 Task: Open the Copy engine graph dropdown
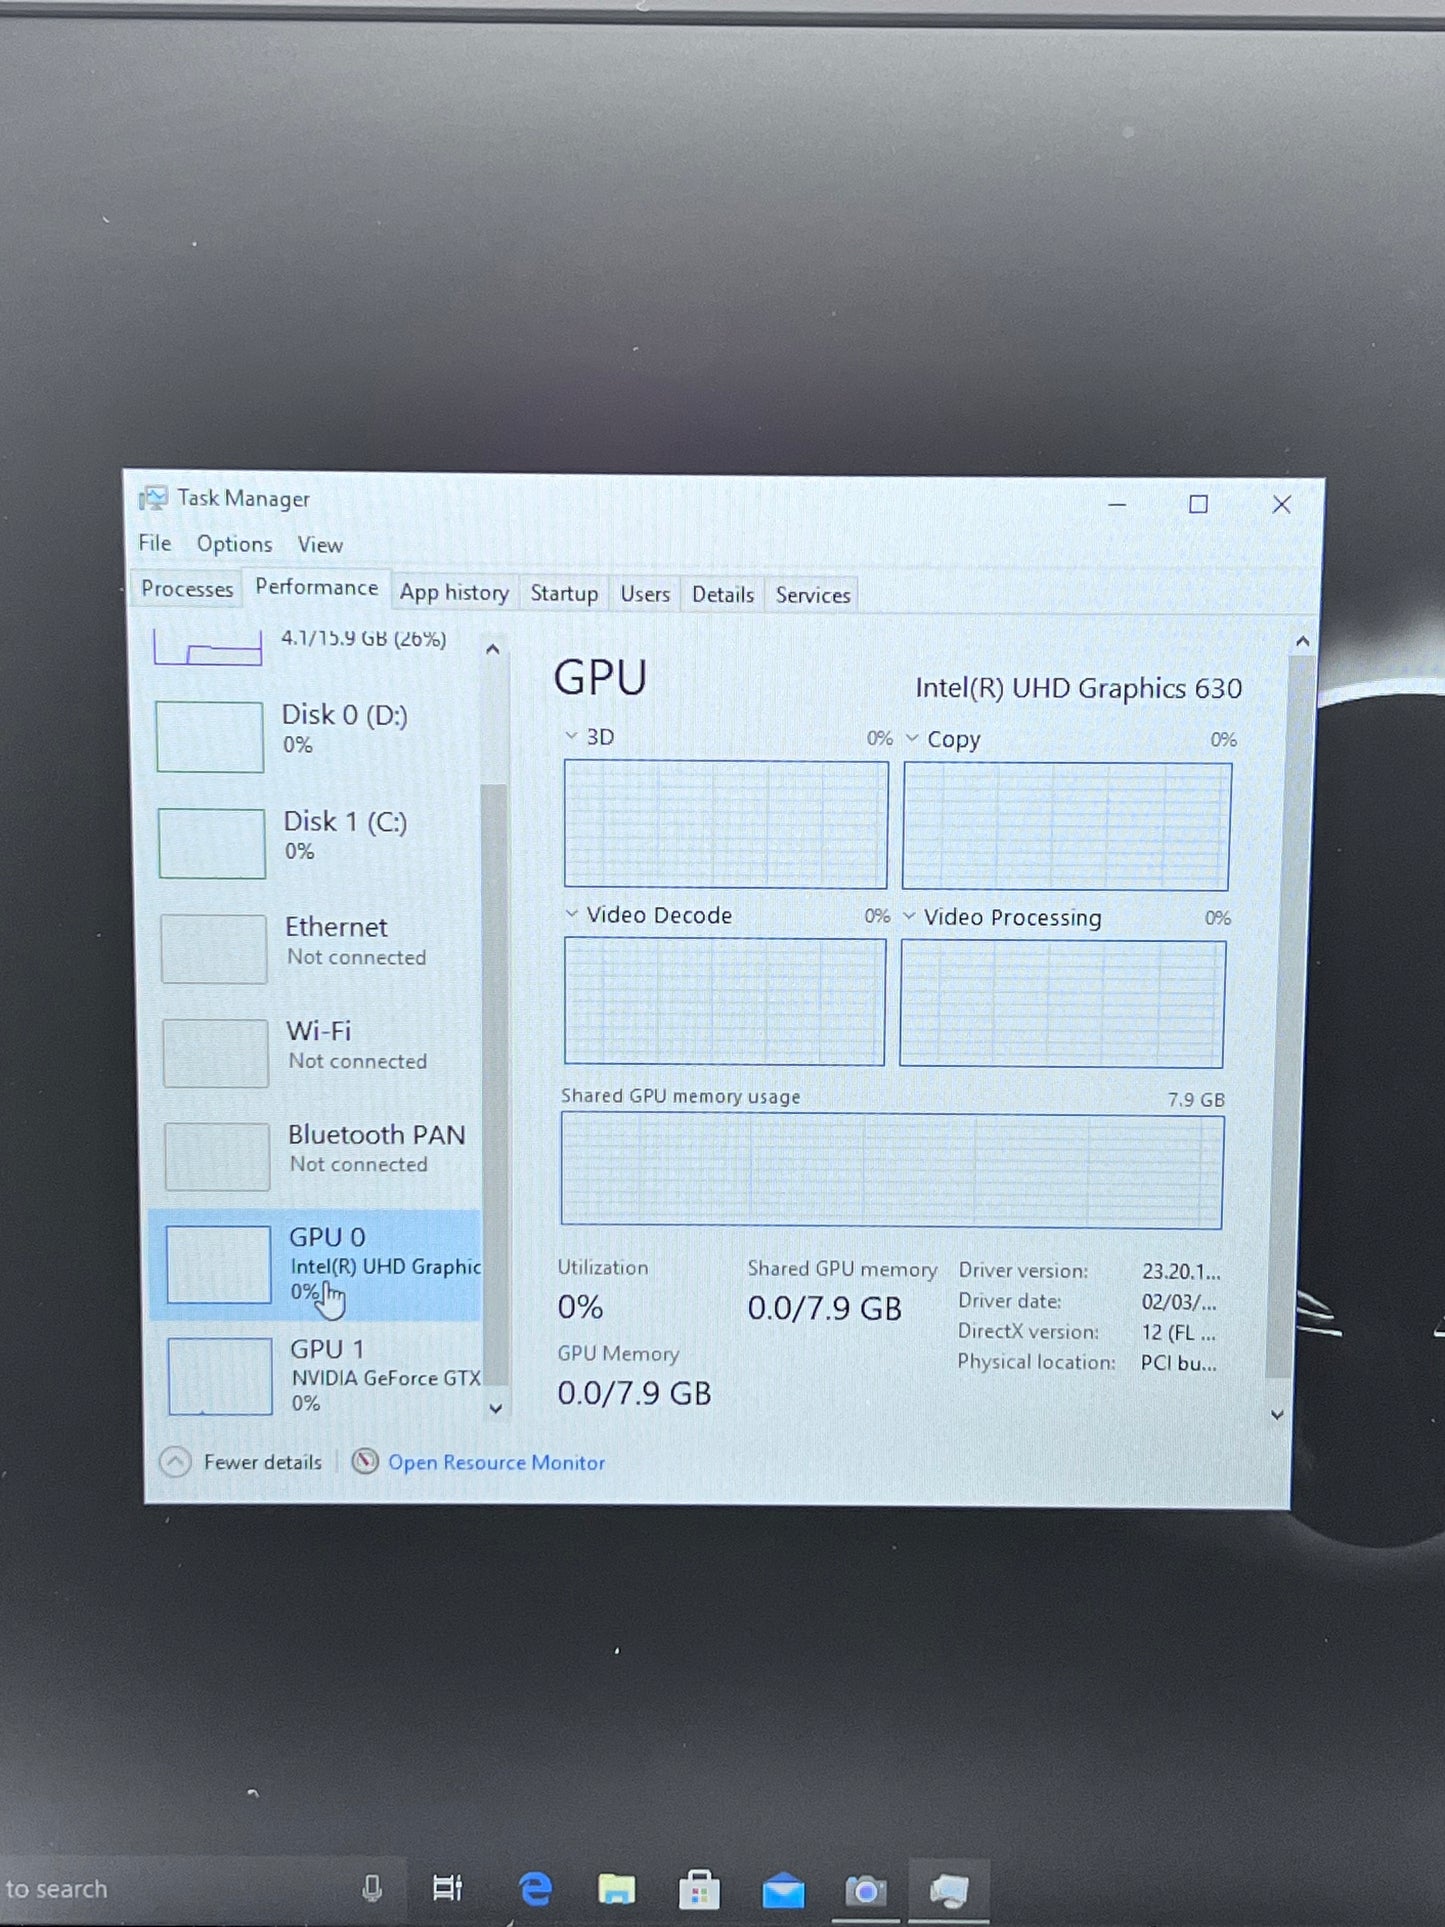[912, 738]
